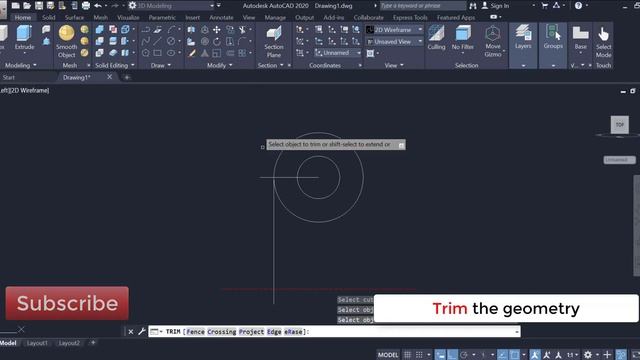Click the Smooth Object mesh tool
This screenshot has width=640, height=360.
66,41
